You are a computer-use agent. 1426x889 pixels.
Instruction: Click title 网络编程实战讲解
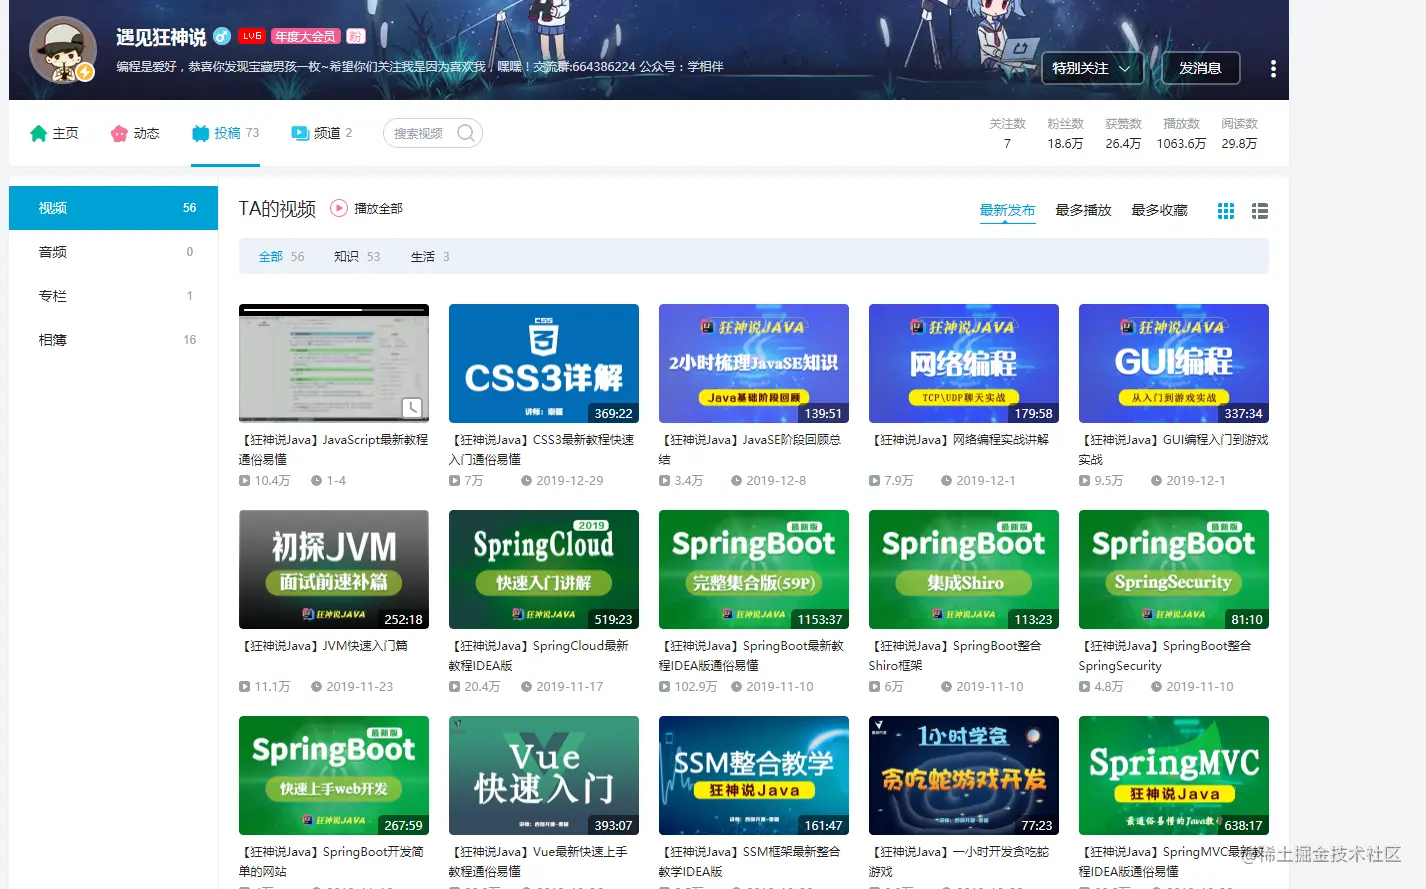[x=961, y=440]
